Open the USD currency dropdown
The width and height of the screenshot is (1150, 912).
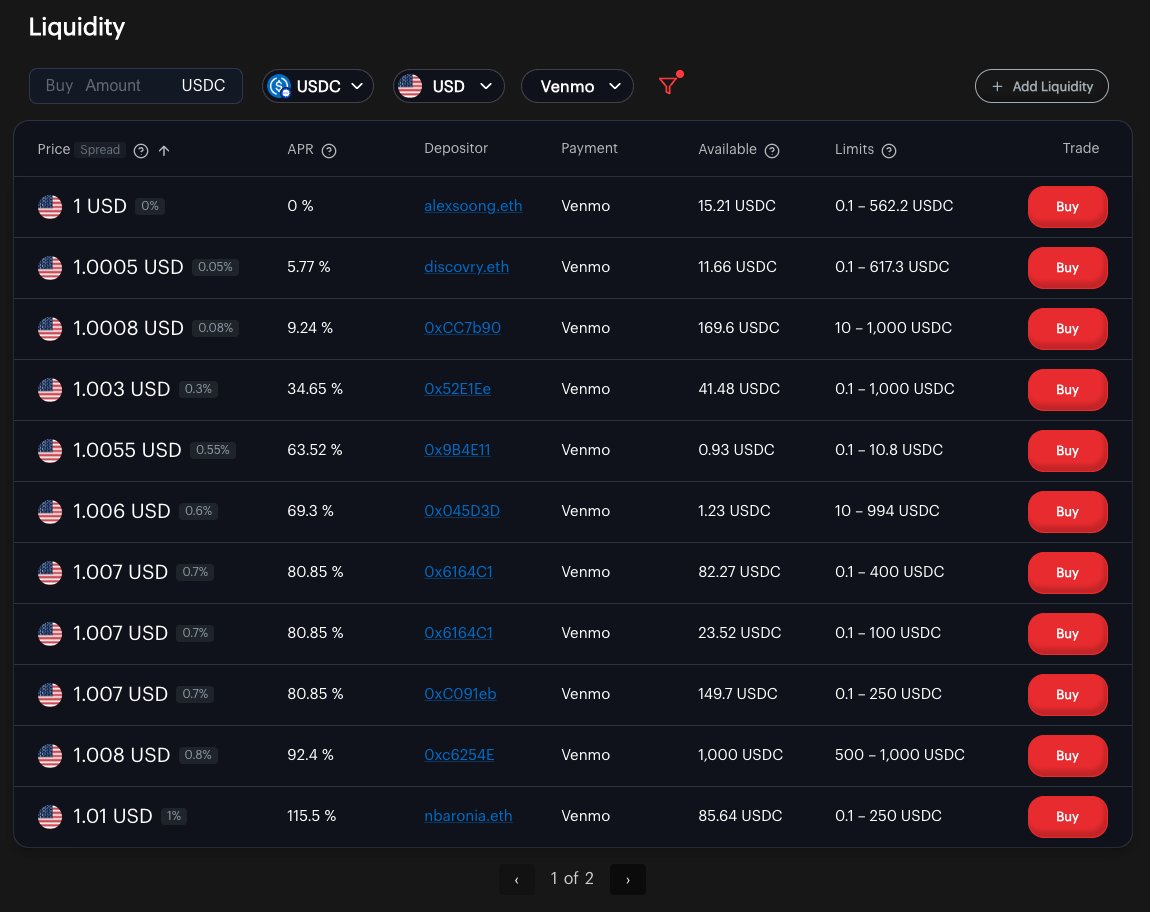point(448,86)
